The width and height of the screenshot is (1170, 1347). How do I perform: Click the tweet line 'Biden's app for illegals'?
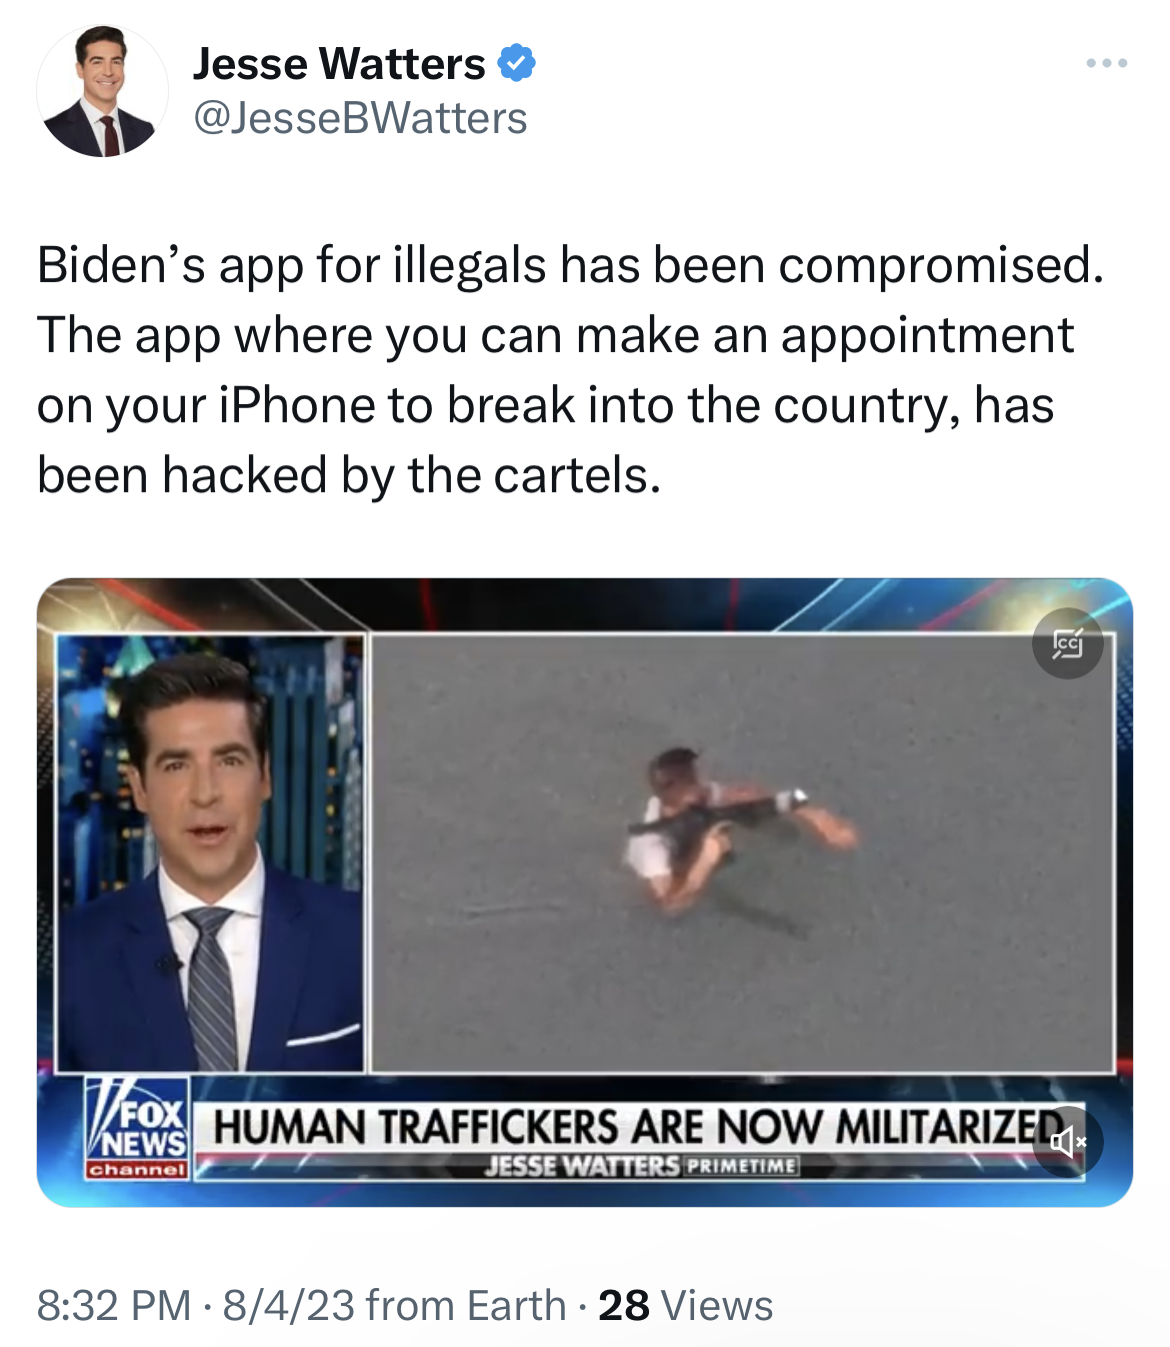tap(570, 266)
